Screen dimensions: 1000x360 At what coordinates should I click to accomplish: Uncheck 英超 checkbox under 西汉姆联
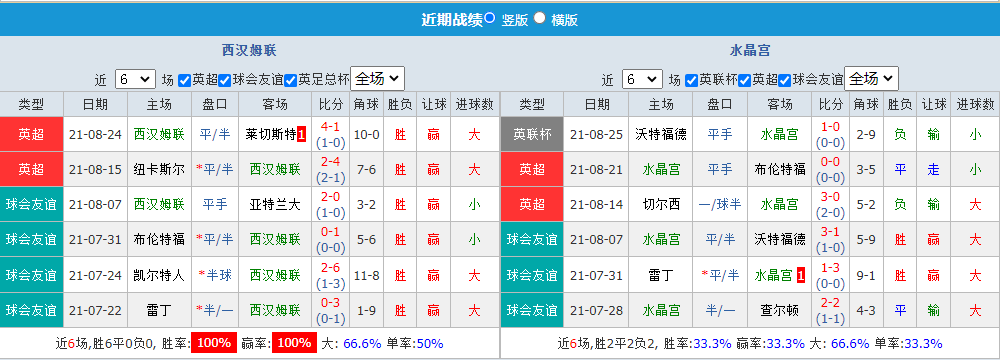pyautogui.click(x=184, y=80)
